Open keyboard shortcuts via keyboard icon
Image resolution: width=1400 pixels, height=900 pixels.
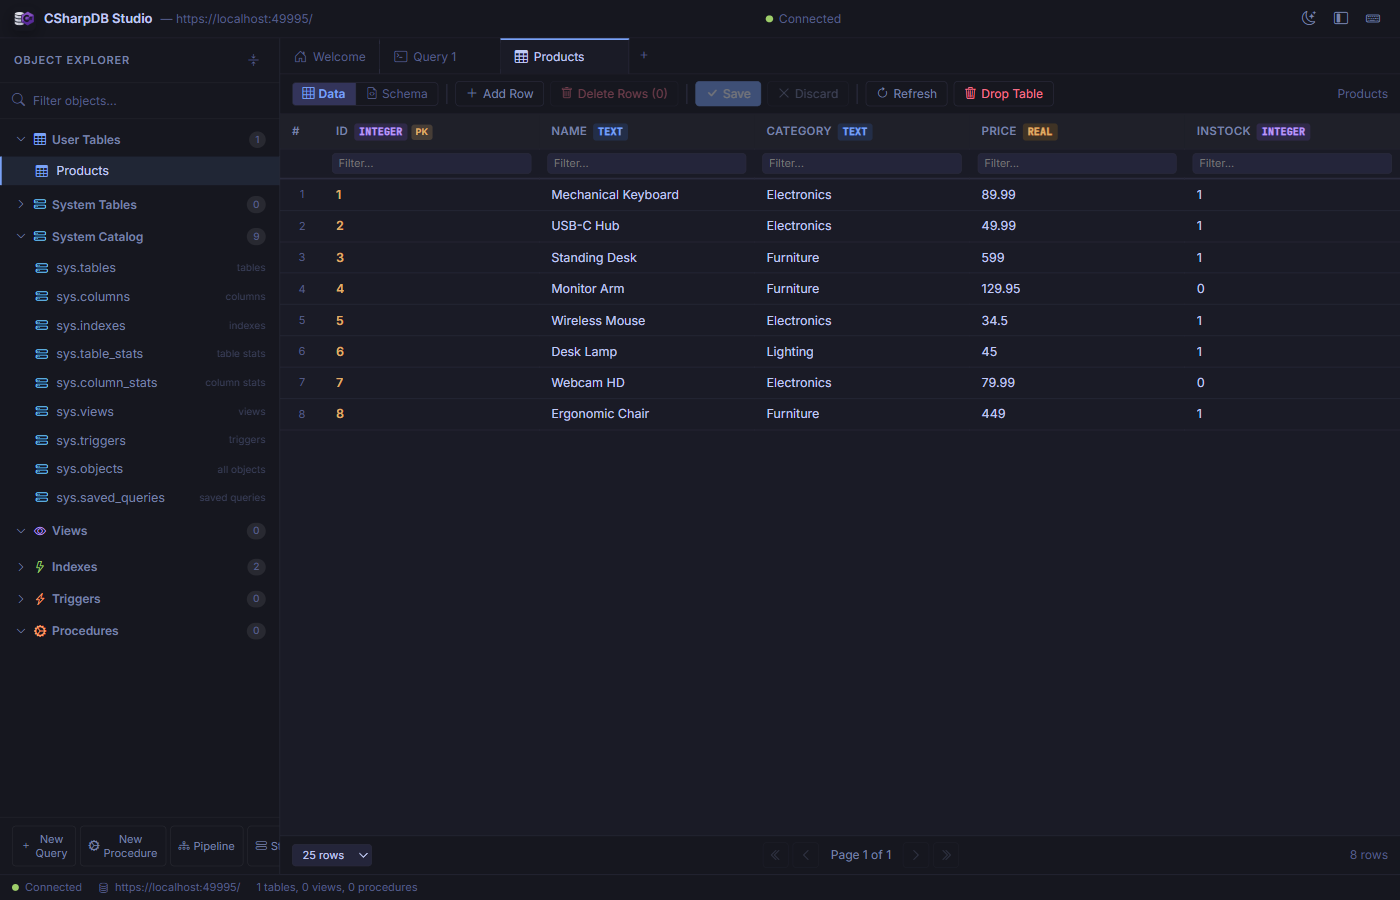click(1373, 18)
